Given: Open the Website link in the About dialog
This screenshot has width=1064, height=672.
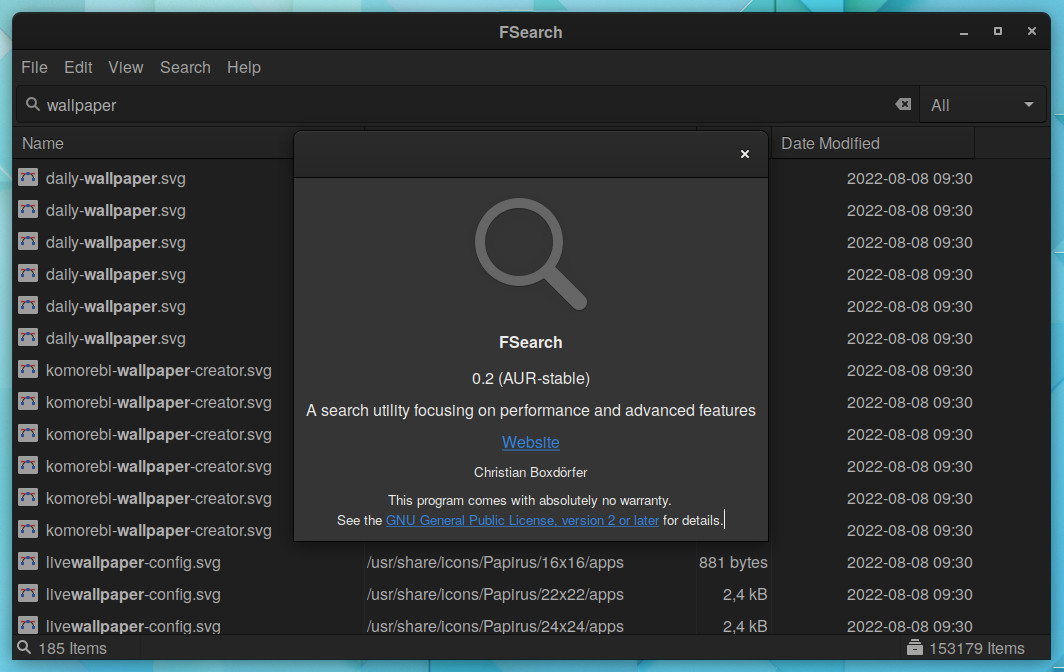Looking at the screenshot, I should (531, 442).
